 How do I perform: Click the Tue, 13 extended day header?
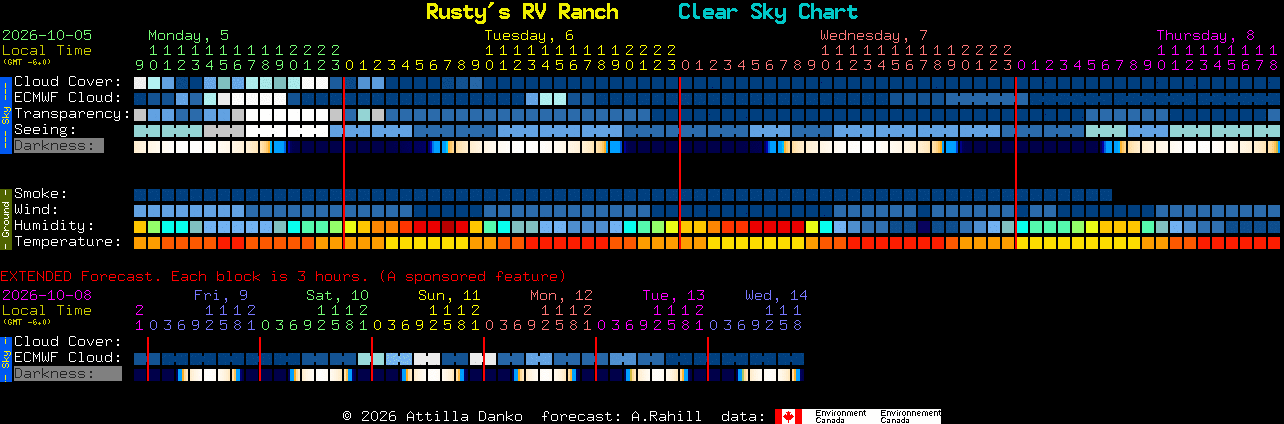coord(673,295)
